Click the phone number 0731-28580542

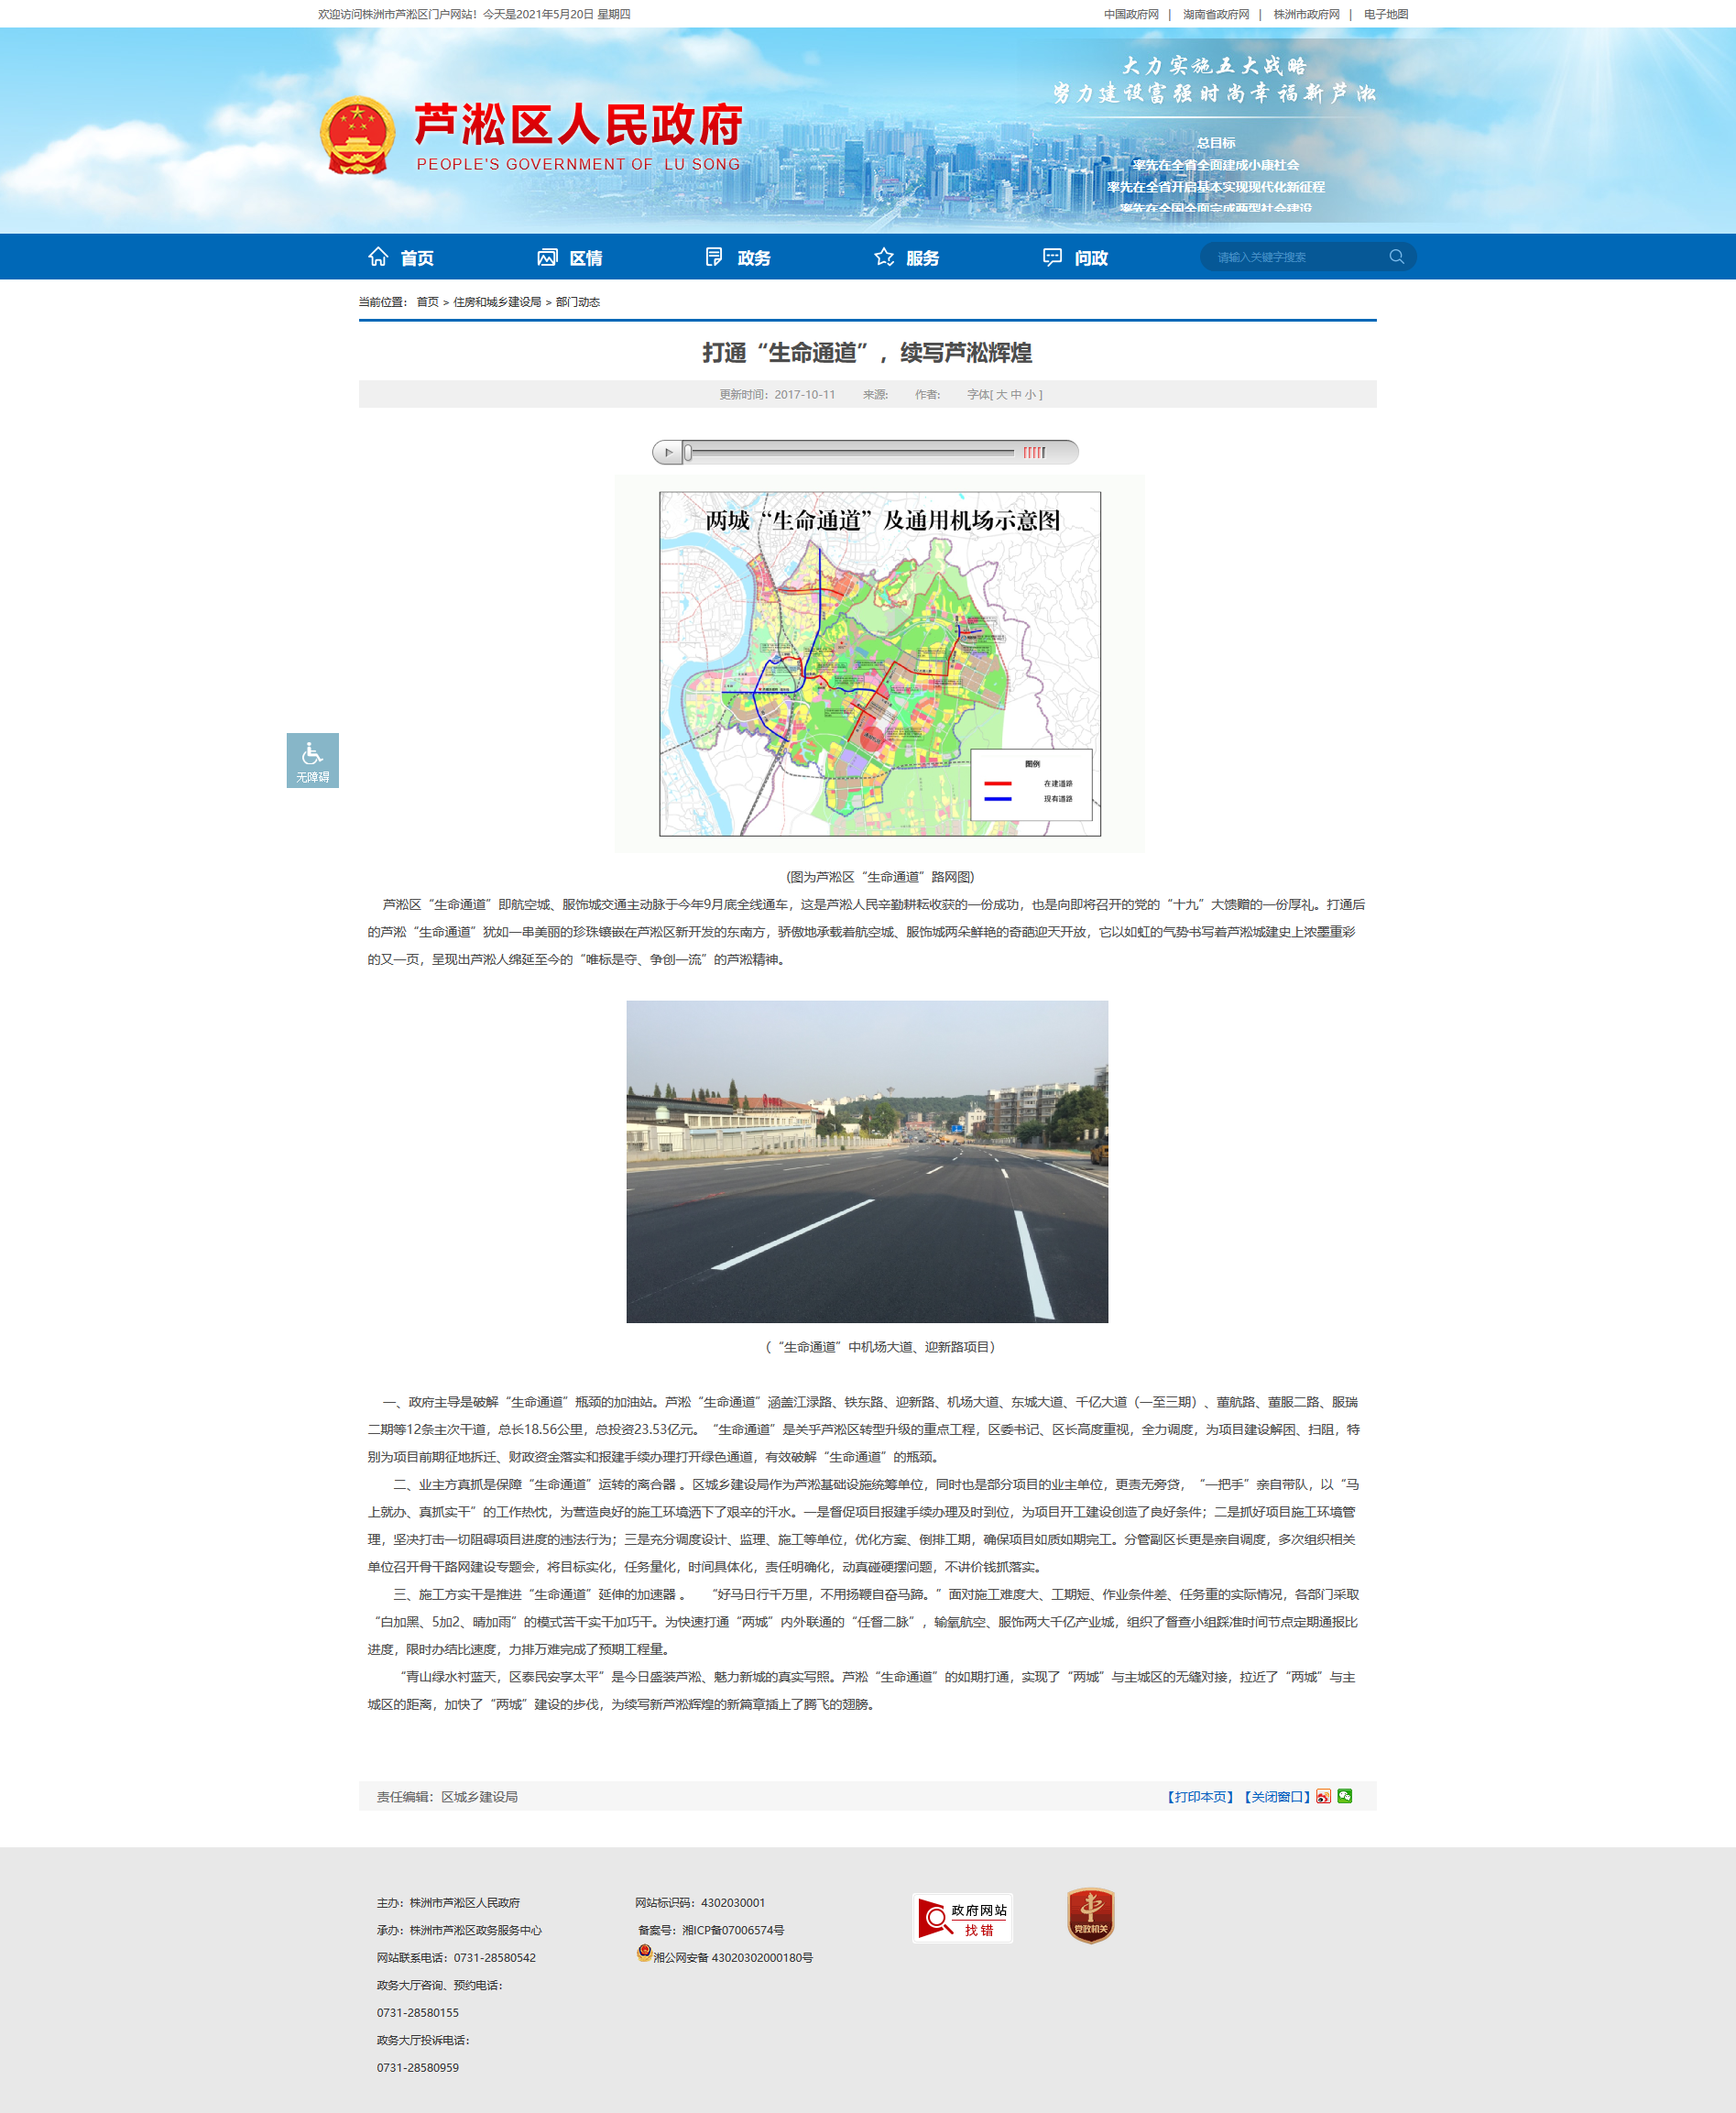(495, 1958)
